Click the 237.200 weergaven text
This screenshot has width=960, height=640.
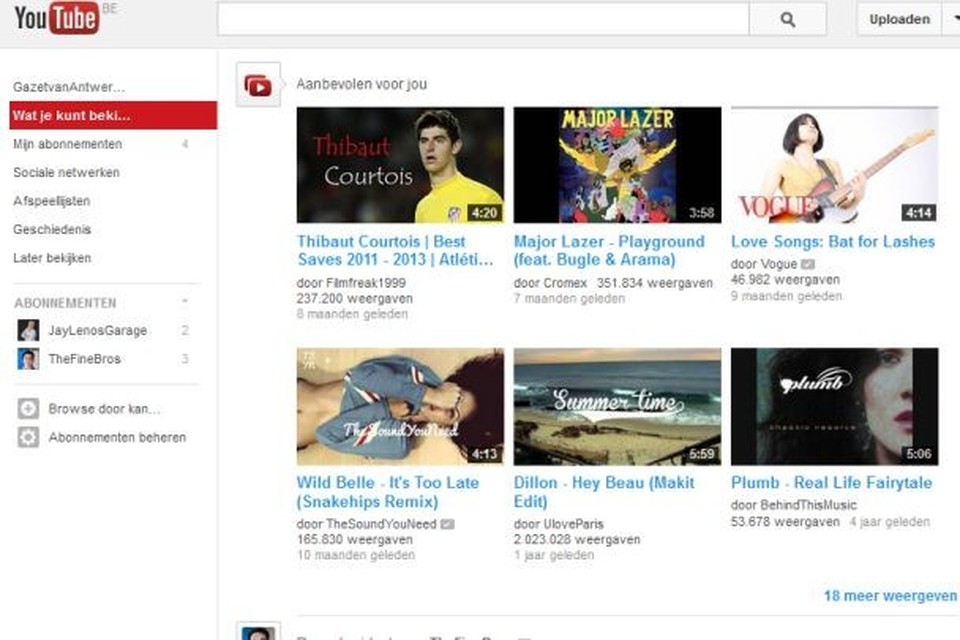[x=354, y=298]
